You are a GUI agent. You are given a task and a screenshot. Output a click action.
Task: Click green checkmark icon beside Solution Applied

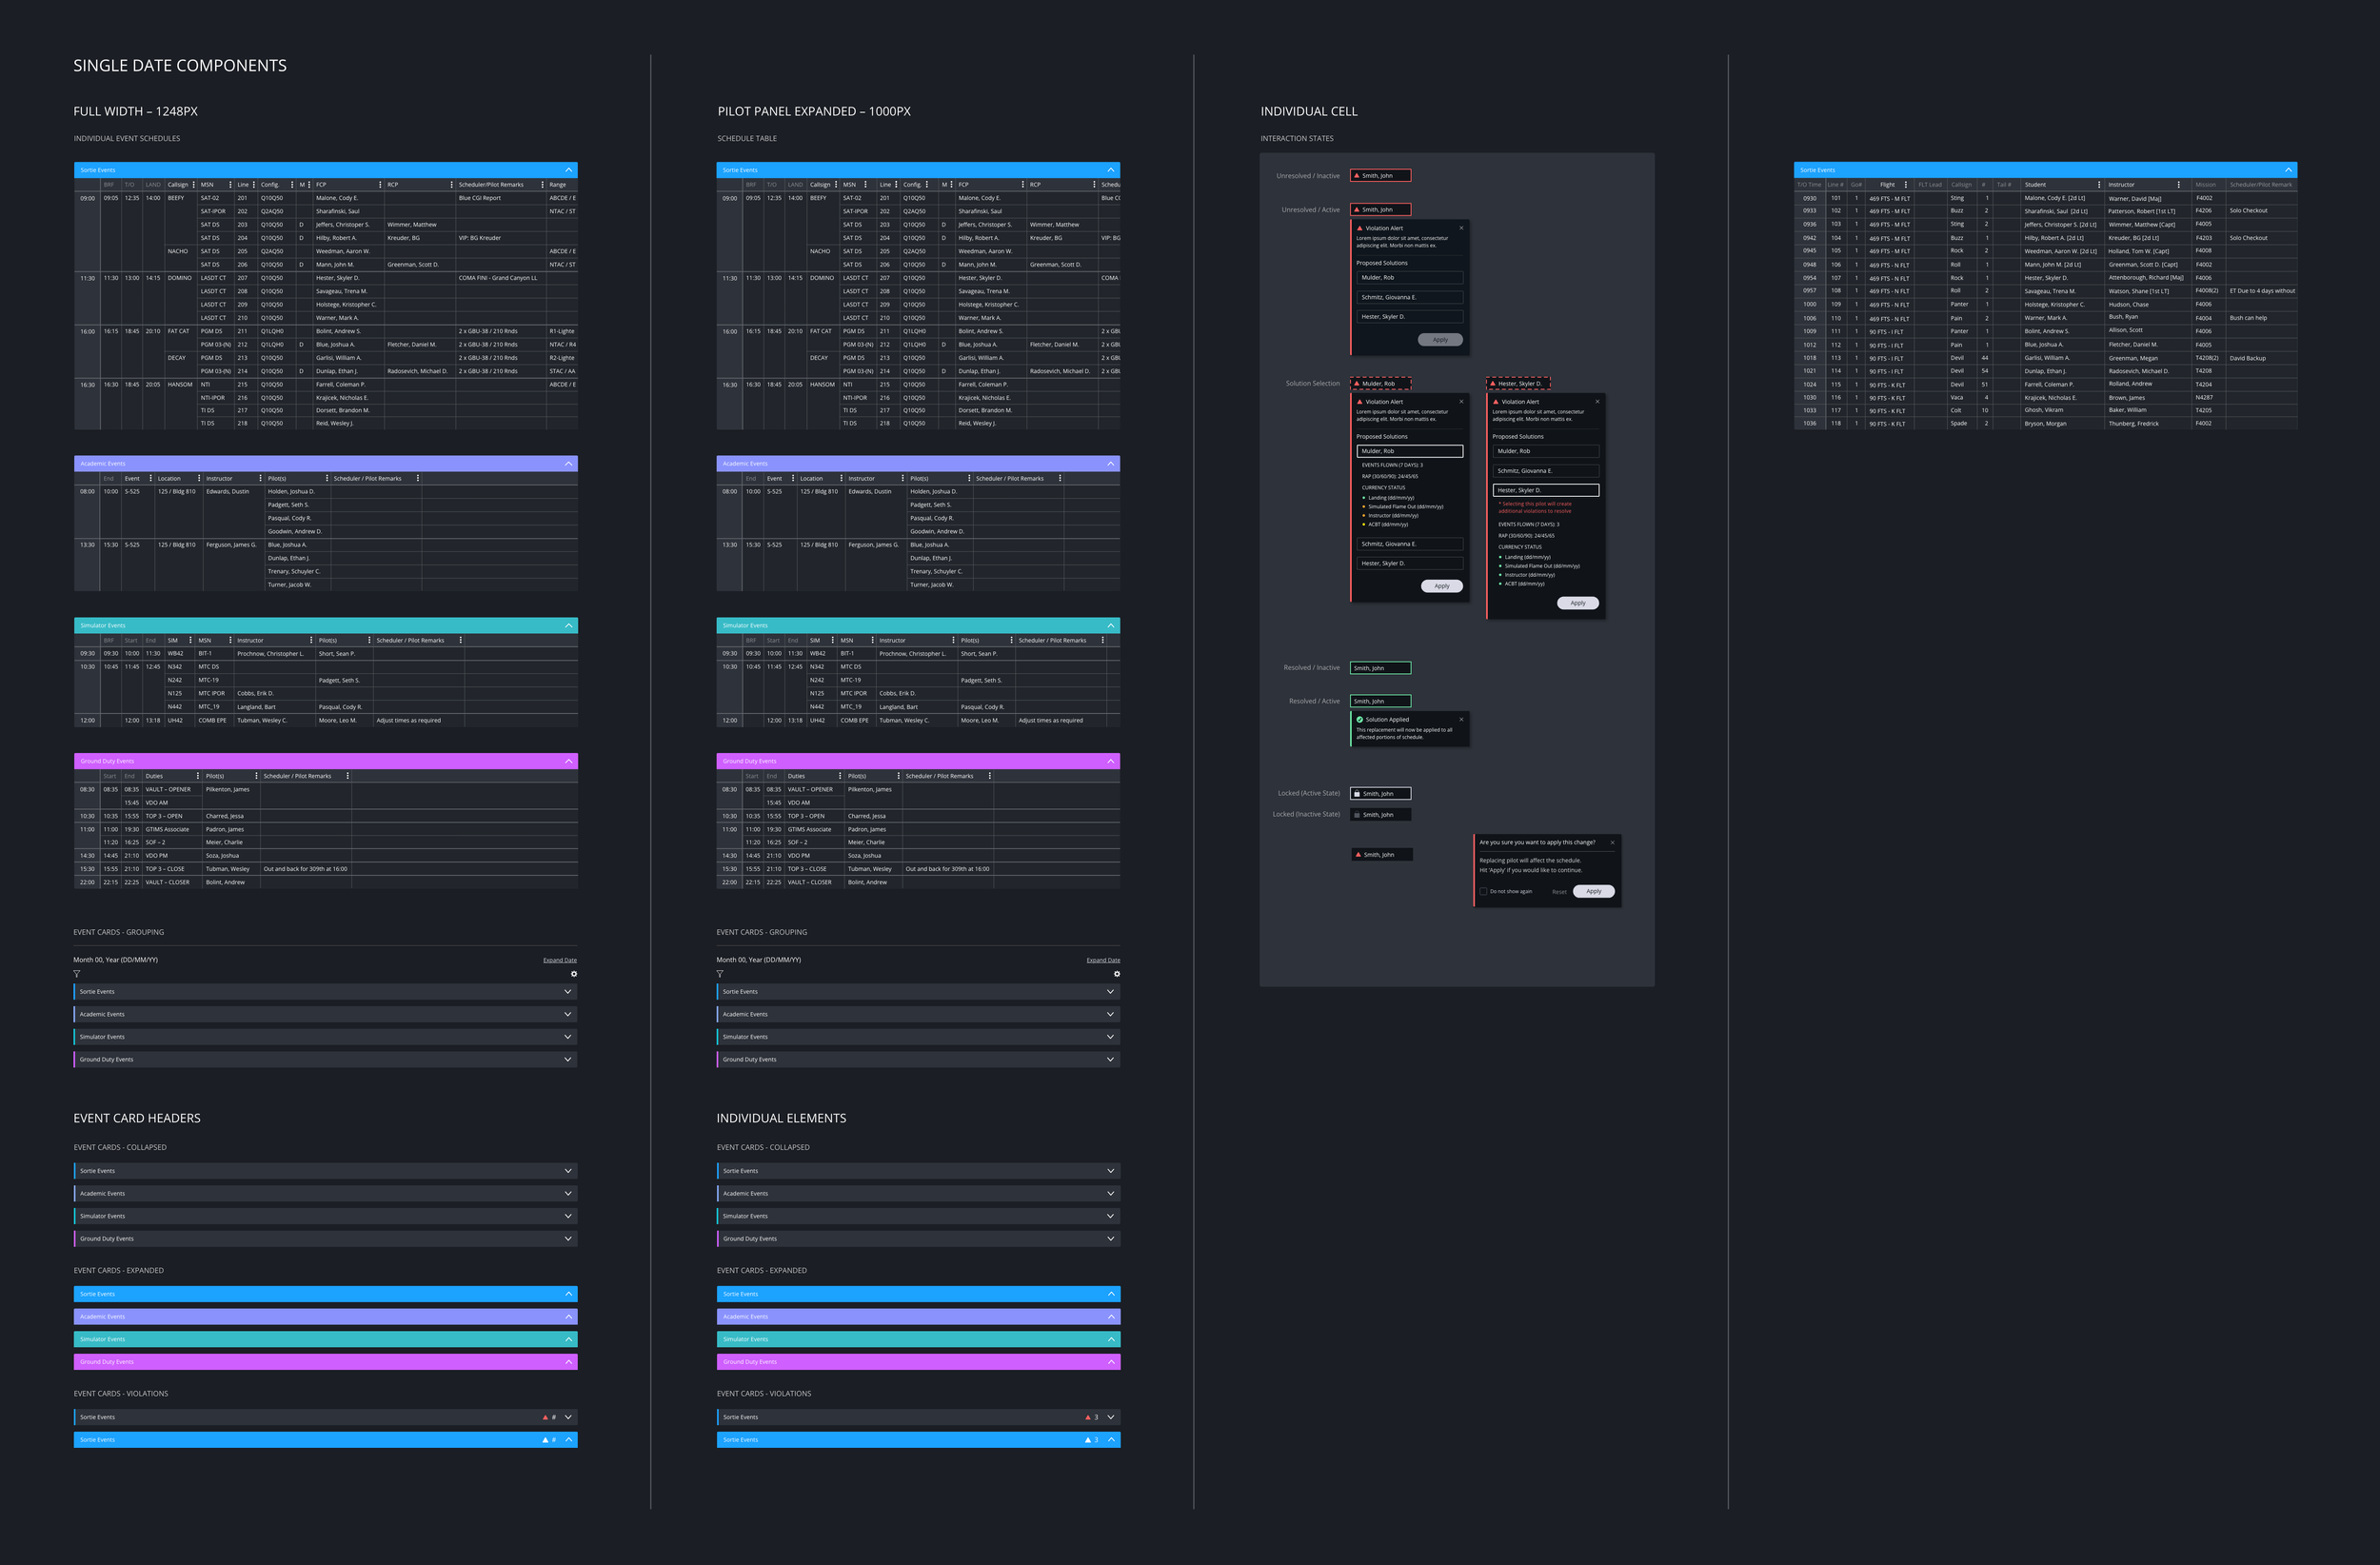tap(1359, 719)
